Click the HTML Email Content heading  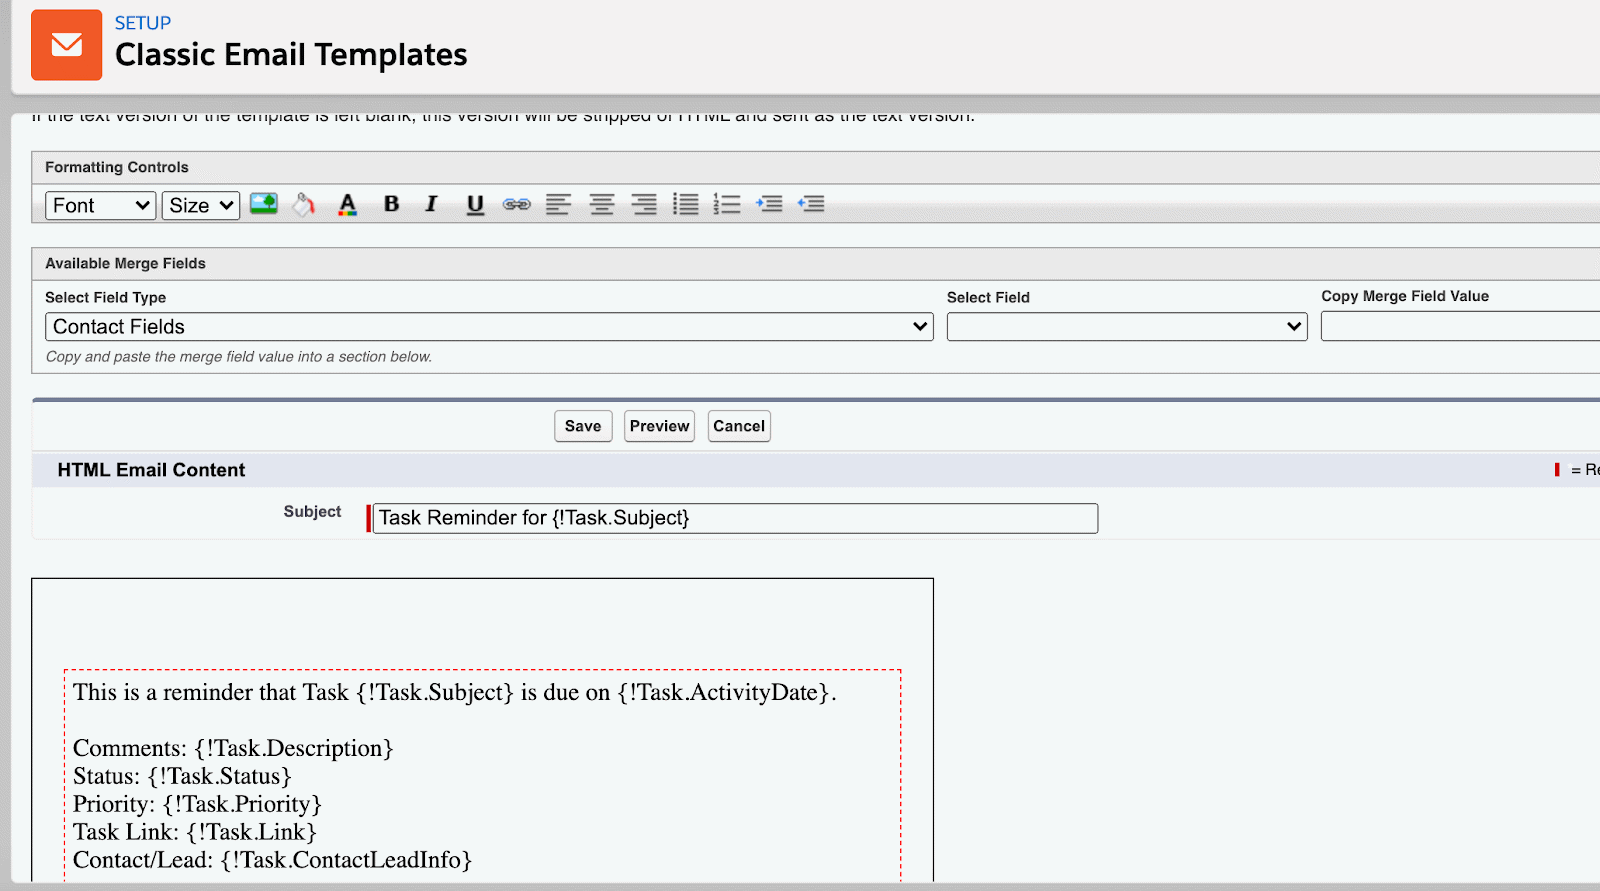(151, 470)
